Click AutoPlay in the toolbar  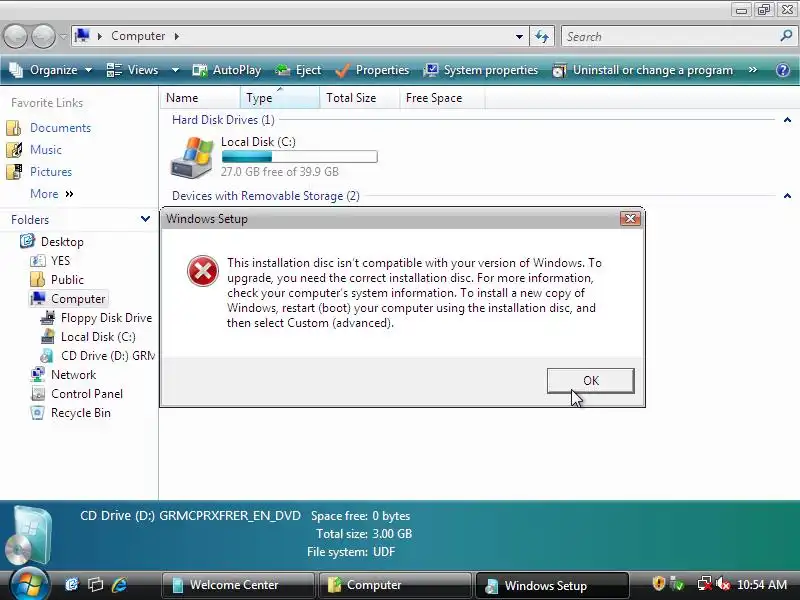[227, 70]
